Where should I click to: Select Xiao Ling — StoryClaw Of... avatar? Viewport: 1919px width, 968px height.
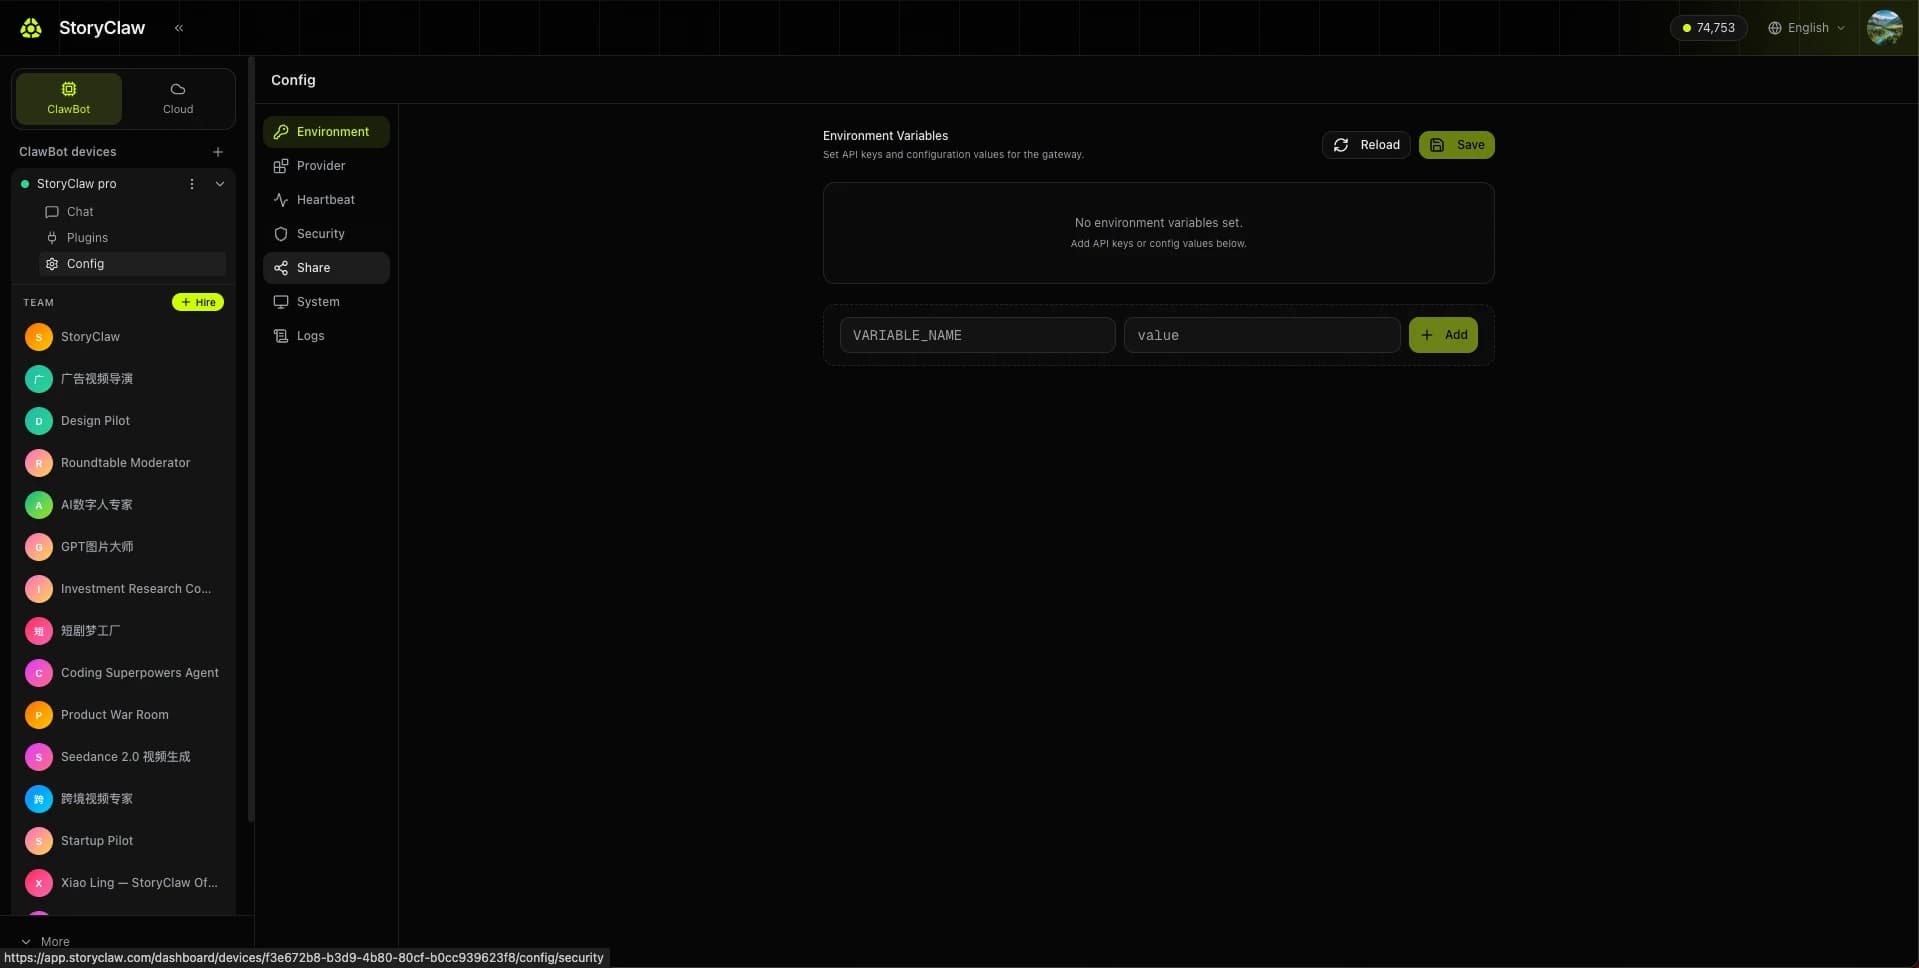(x=39, y=883)
